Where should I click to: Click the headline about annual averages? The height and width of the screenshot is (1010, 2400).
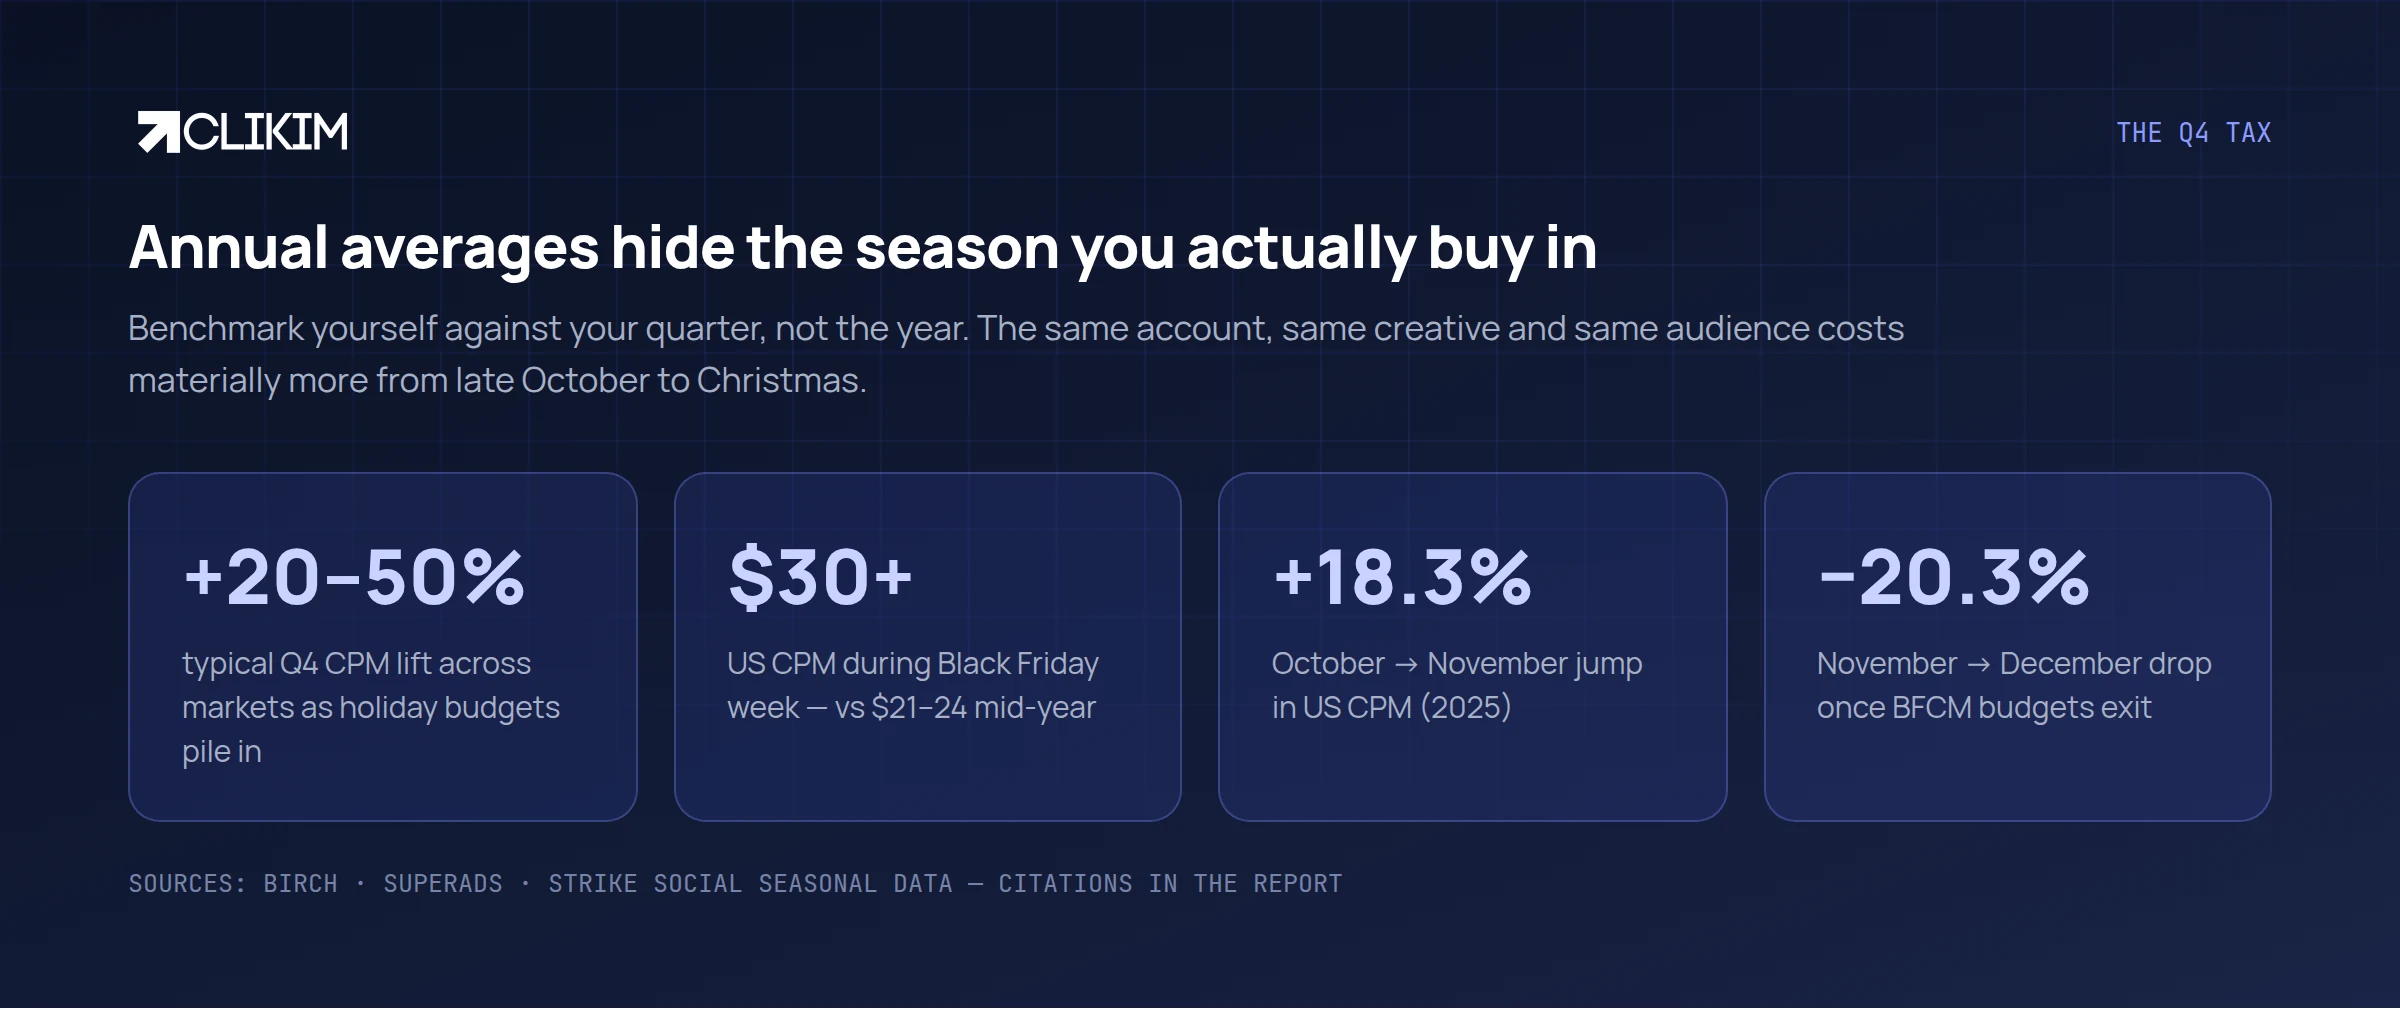[x=863, y=247]
